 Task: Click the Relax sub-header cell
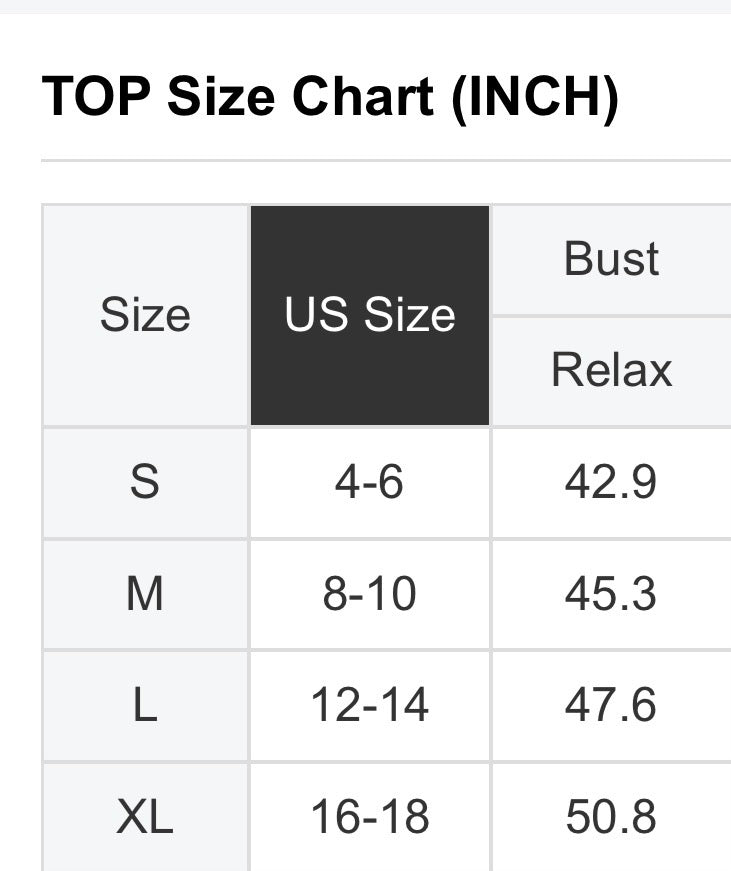tap(611, 370)
